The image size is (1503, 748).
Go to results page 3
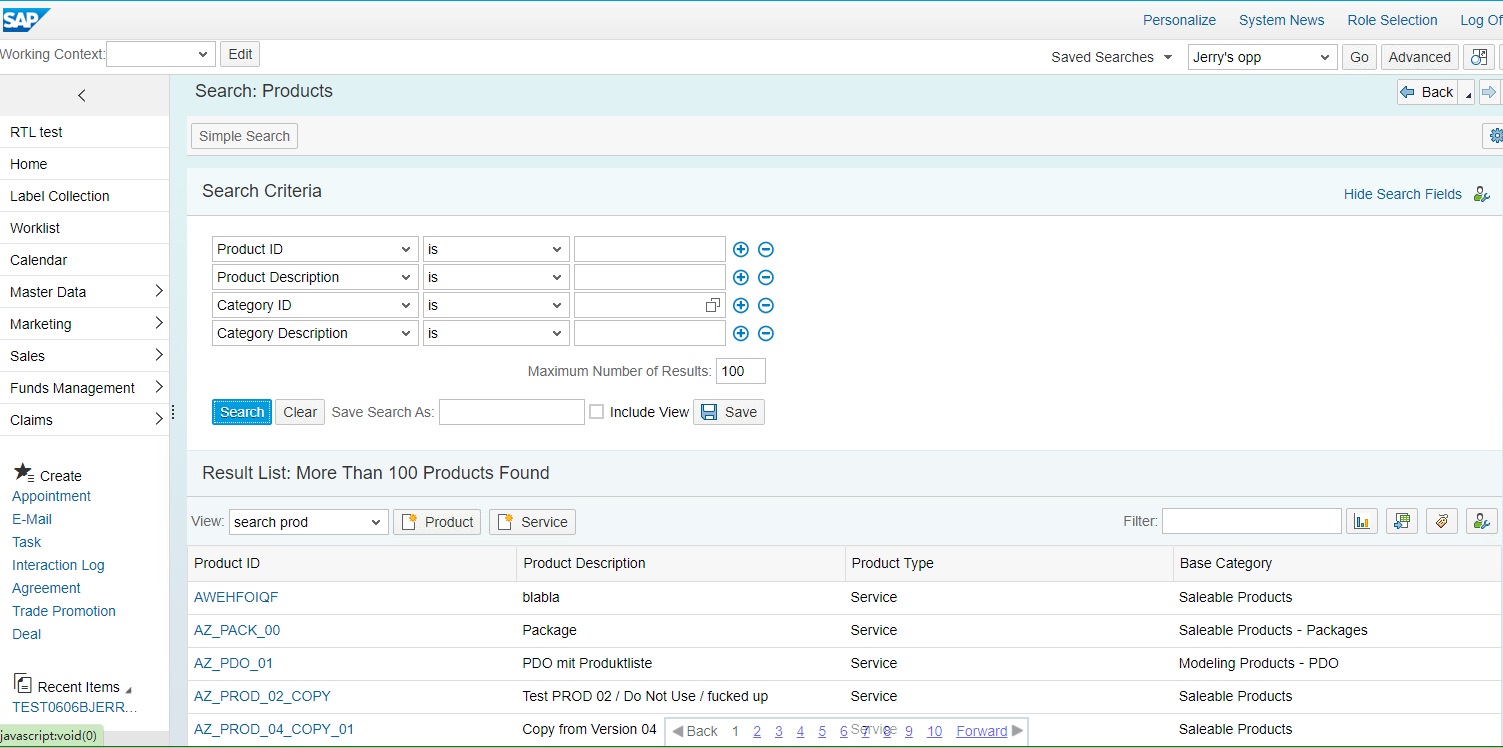point(779,731)
